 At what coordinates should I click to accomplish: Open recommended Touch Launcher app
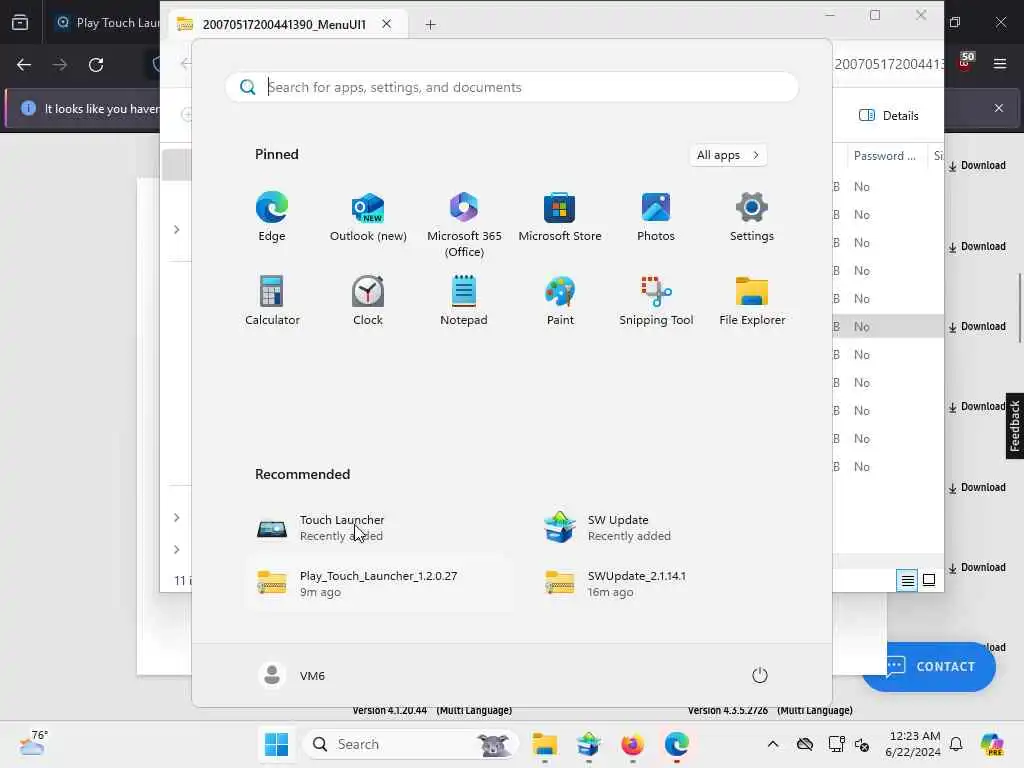coord(379,528)
